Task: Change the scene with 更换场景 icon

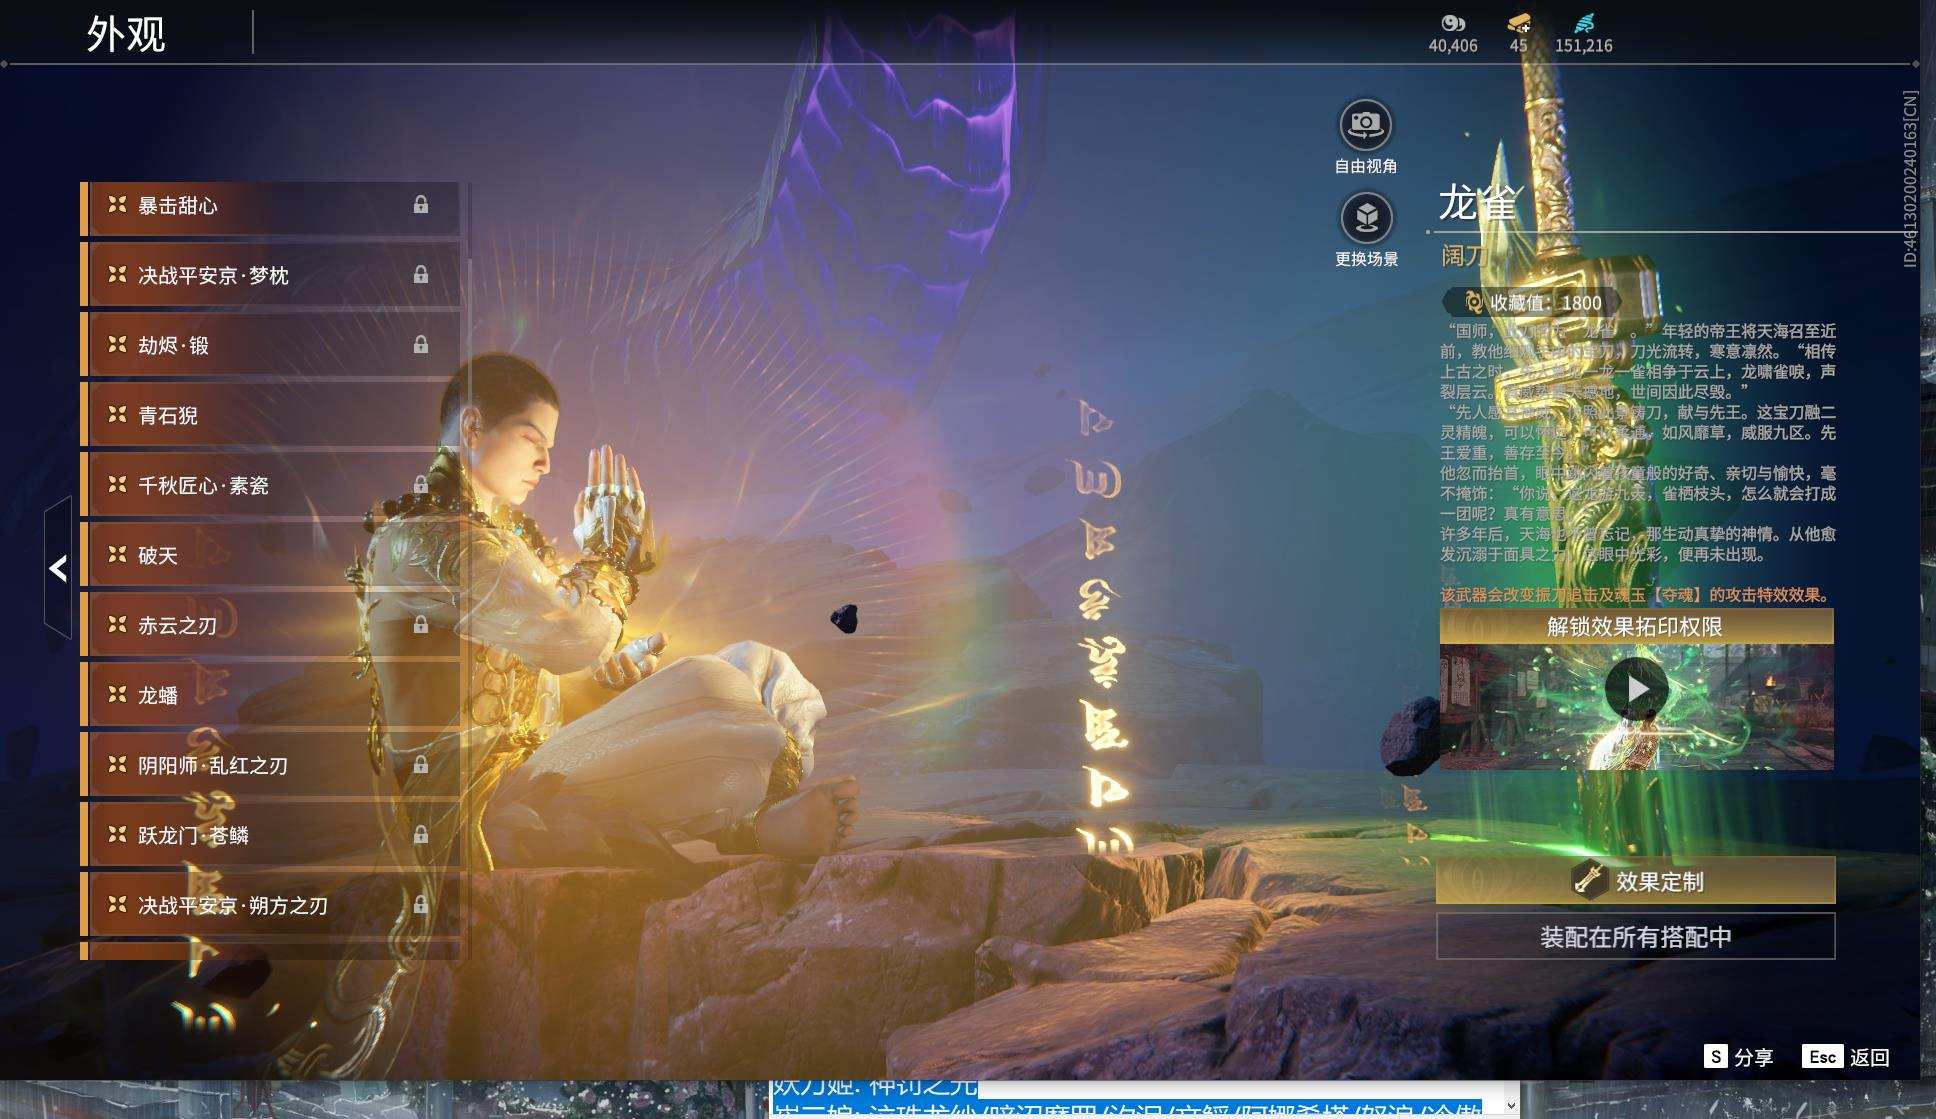Action: click(x=1366, y=218)
